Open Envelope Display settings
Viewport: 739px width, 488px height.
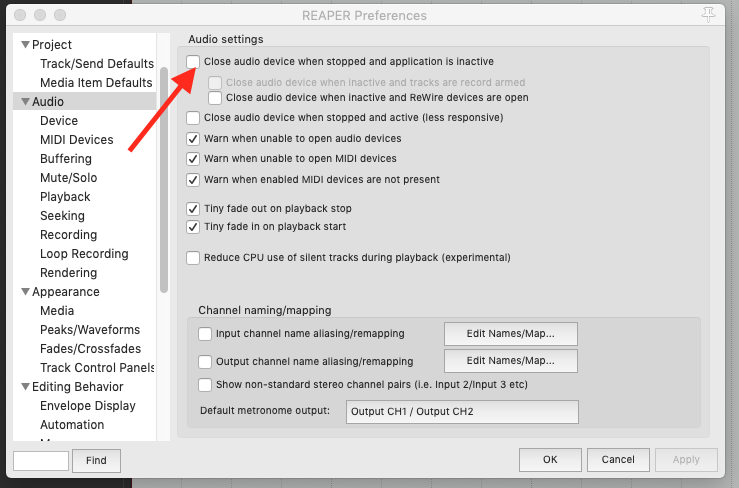(x=88, y=405)
